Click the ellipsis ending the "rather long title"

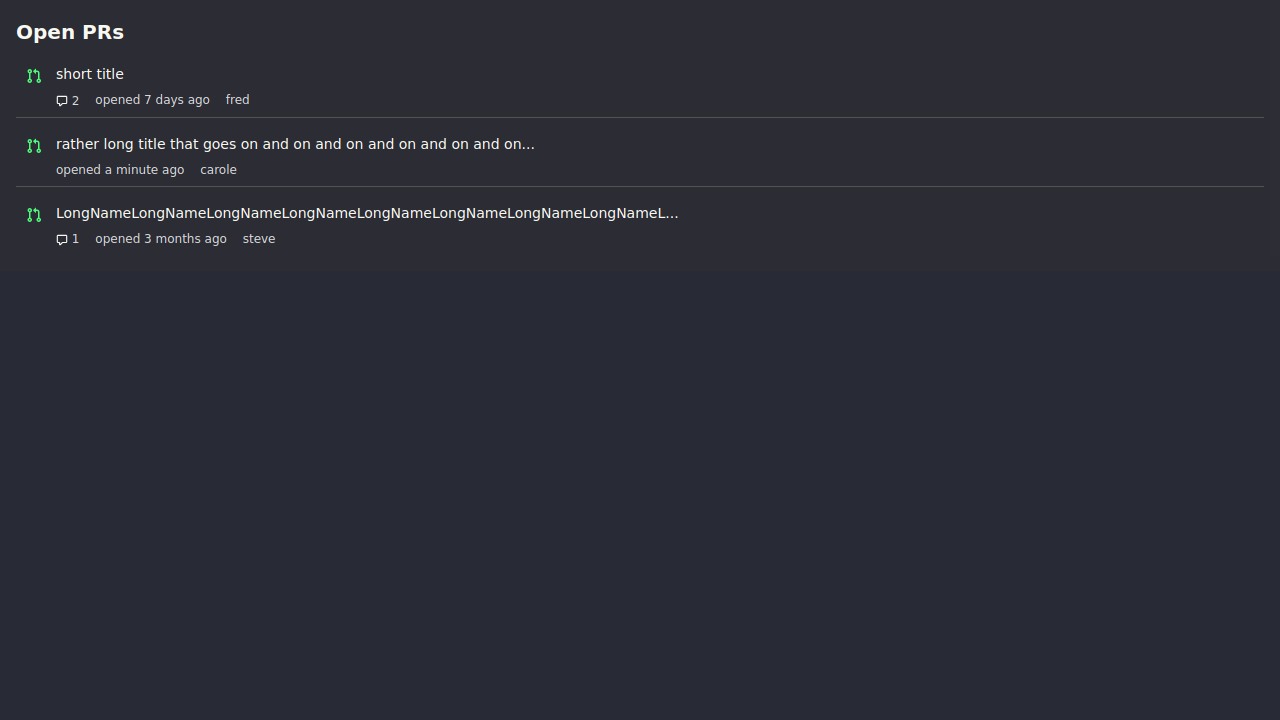(528, 145)
